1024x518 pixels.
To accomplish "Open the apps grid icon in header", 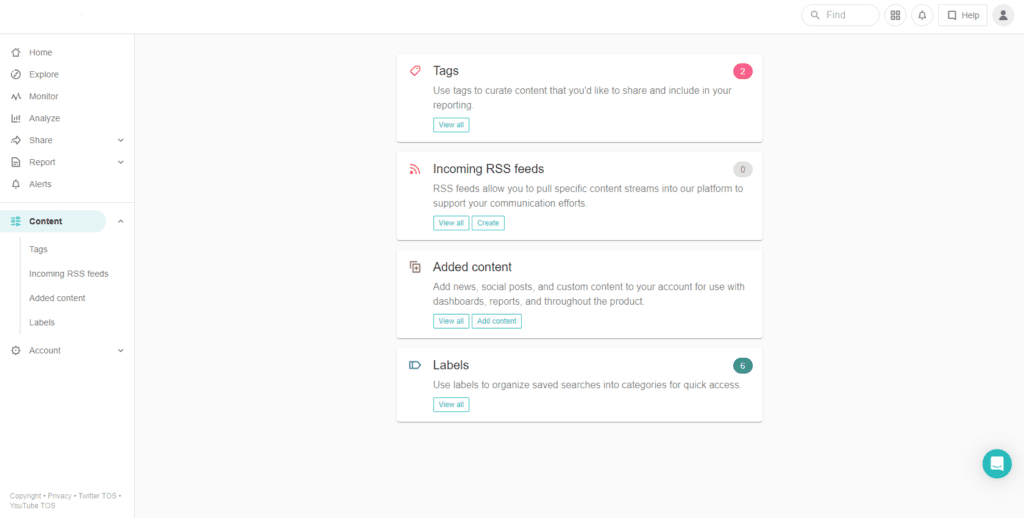I will pos(895,15).
